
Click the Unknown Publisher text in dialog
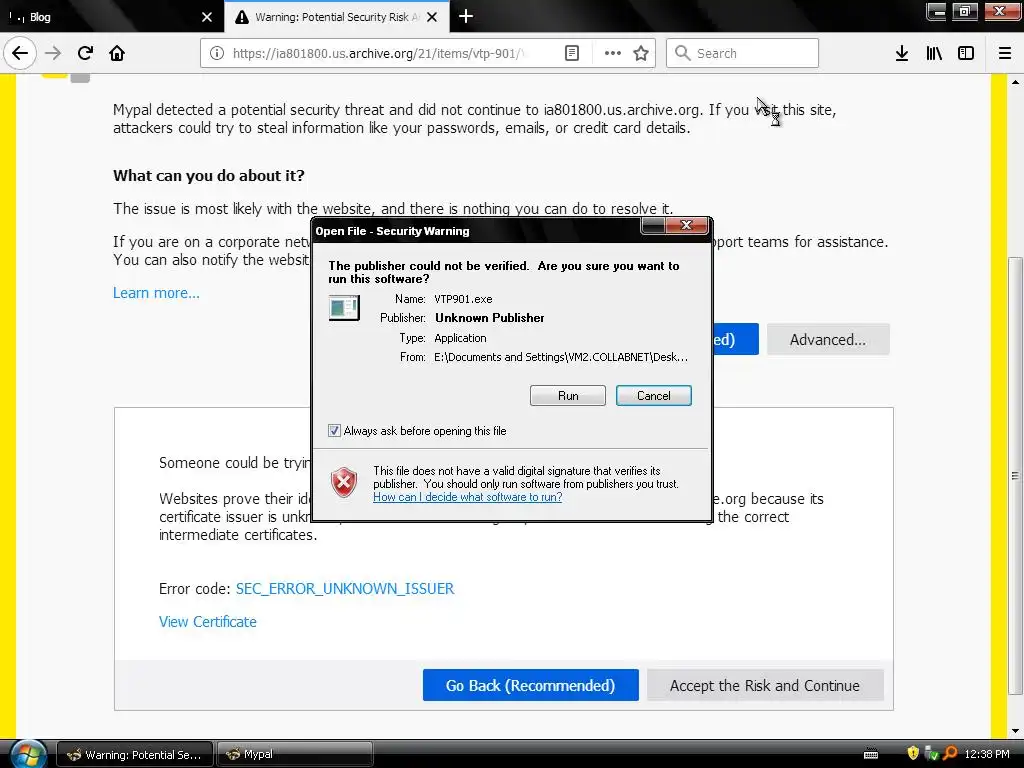click(490, 318)
